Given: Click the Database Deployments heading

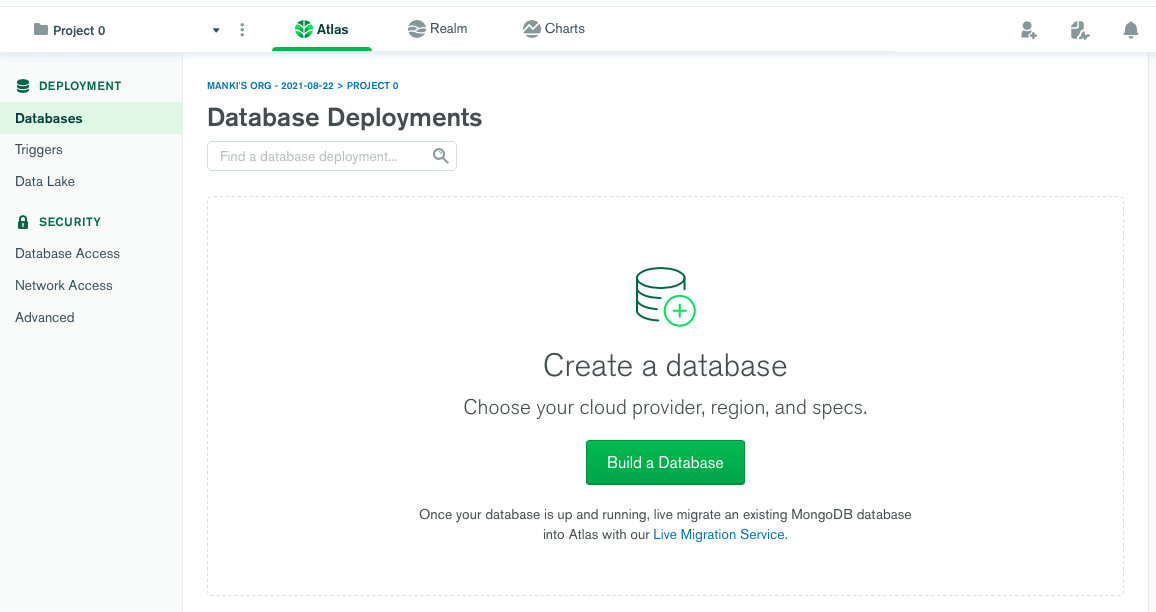Looking at the screenshot, I should (x=344, y=117).
